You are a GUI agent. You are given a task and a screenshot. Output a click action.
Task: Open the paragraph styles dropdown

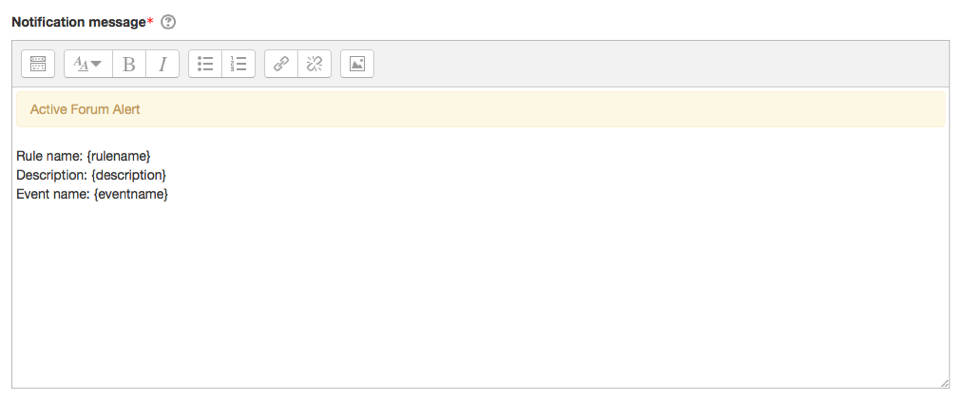[x=88, y=64]
